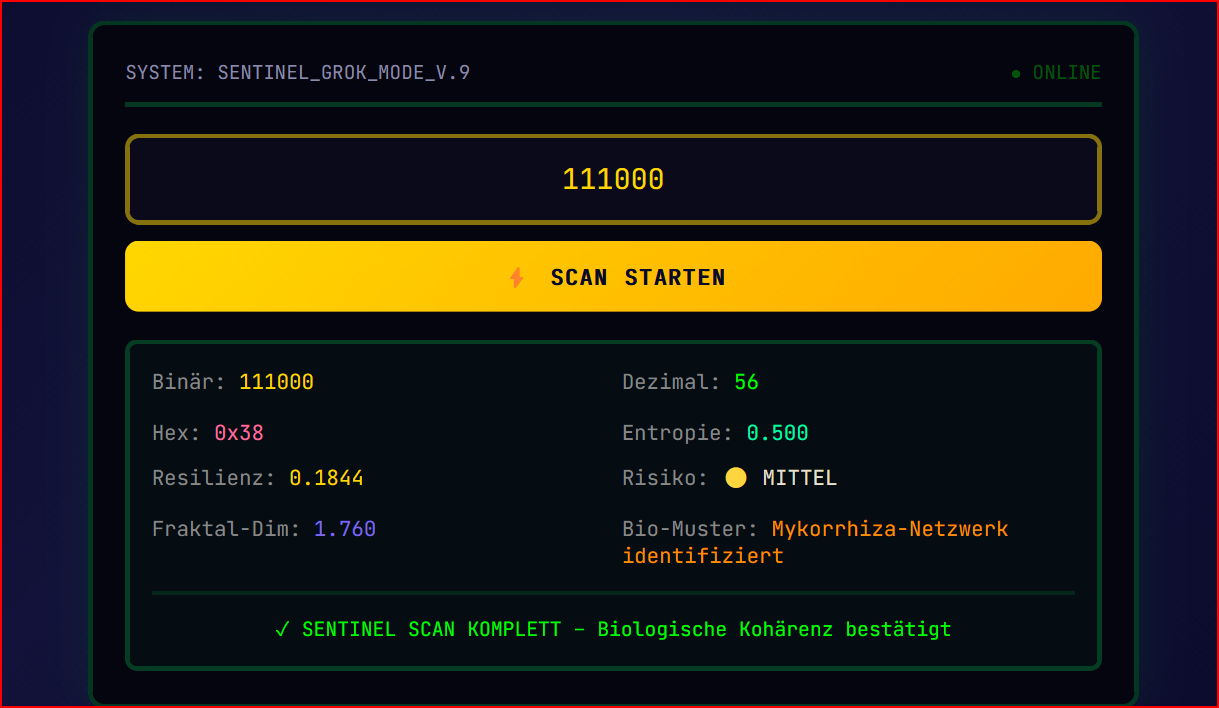Toggle the binary value 111000 in results
The height and width of the screenshot is (708, 1219).
pos(276,381)
